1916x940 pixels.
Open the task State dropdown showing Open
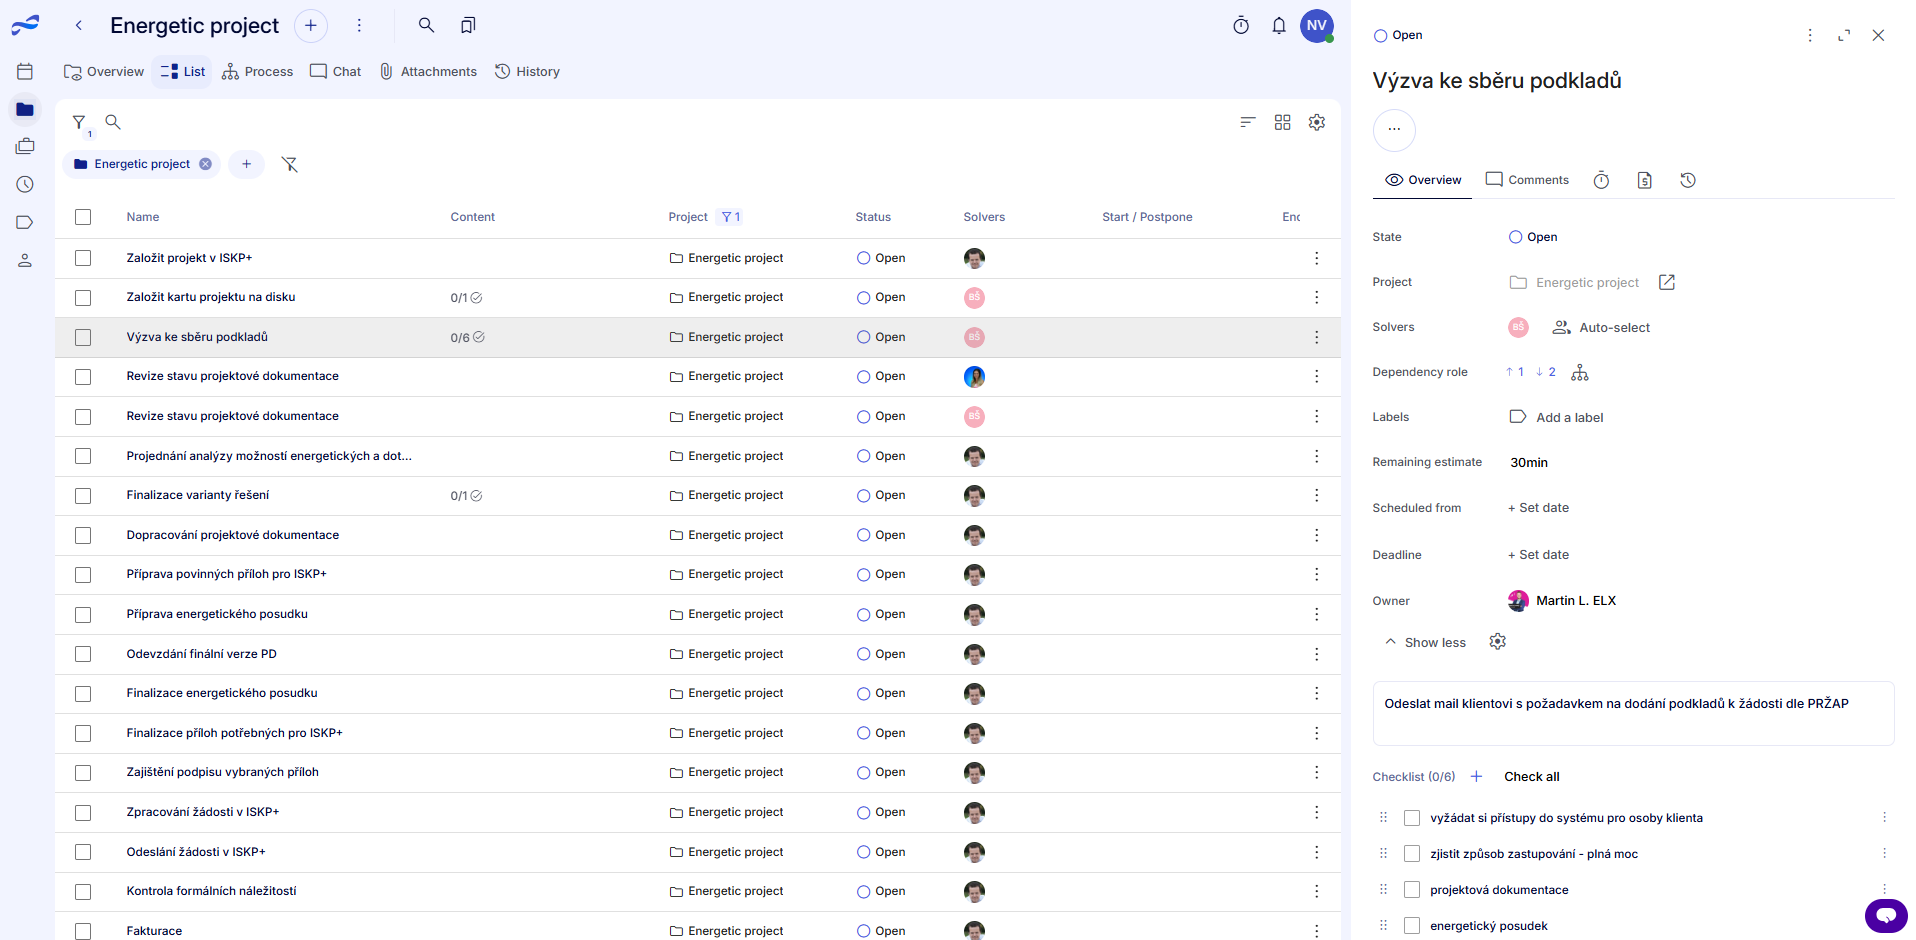tap(1533, 237)
